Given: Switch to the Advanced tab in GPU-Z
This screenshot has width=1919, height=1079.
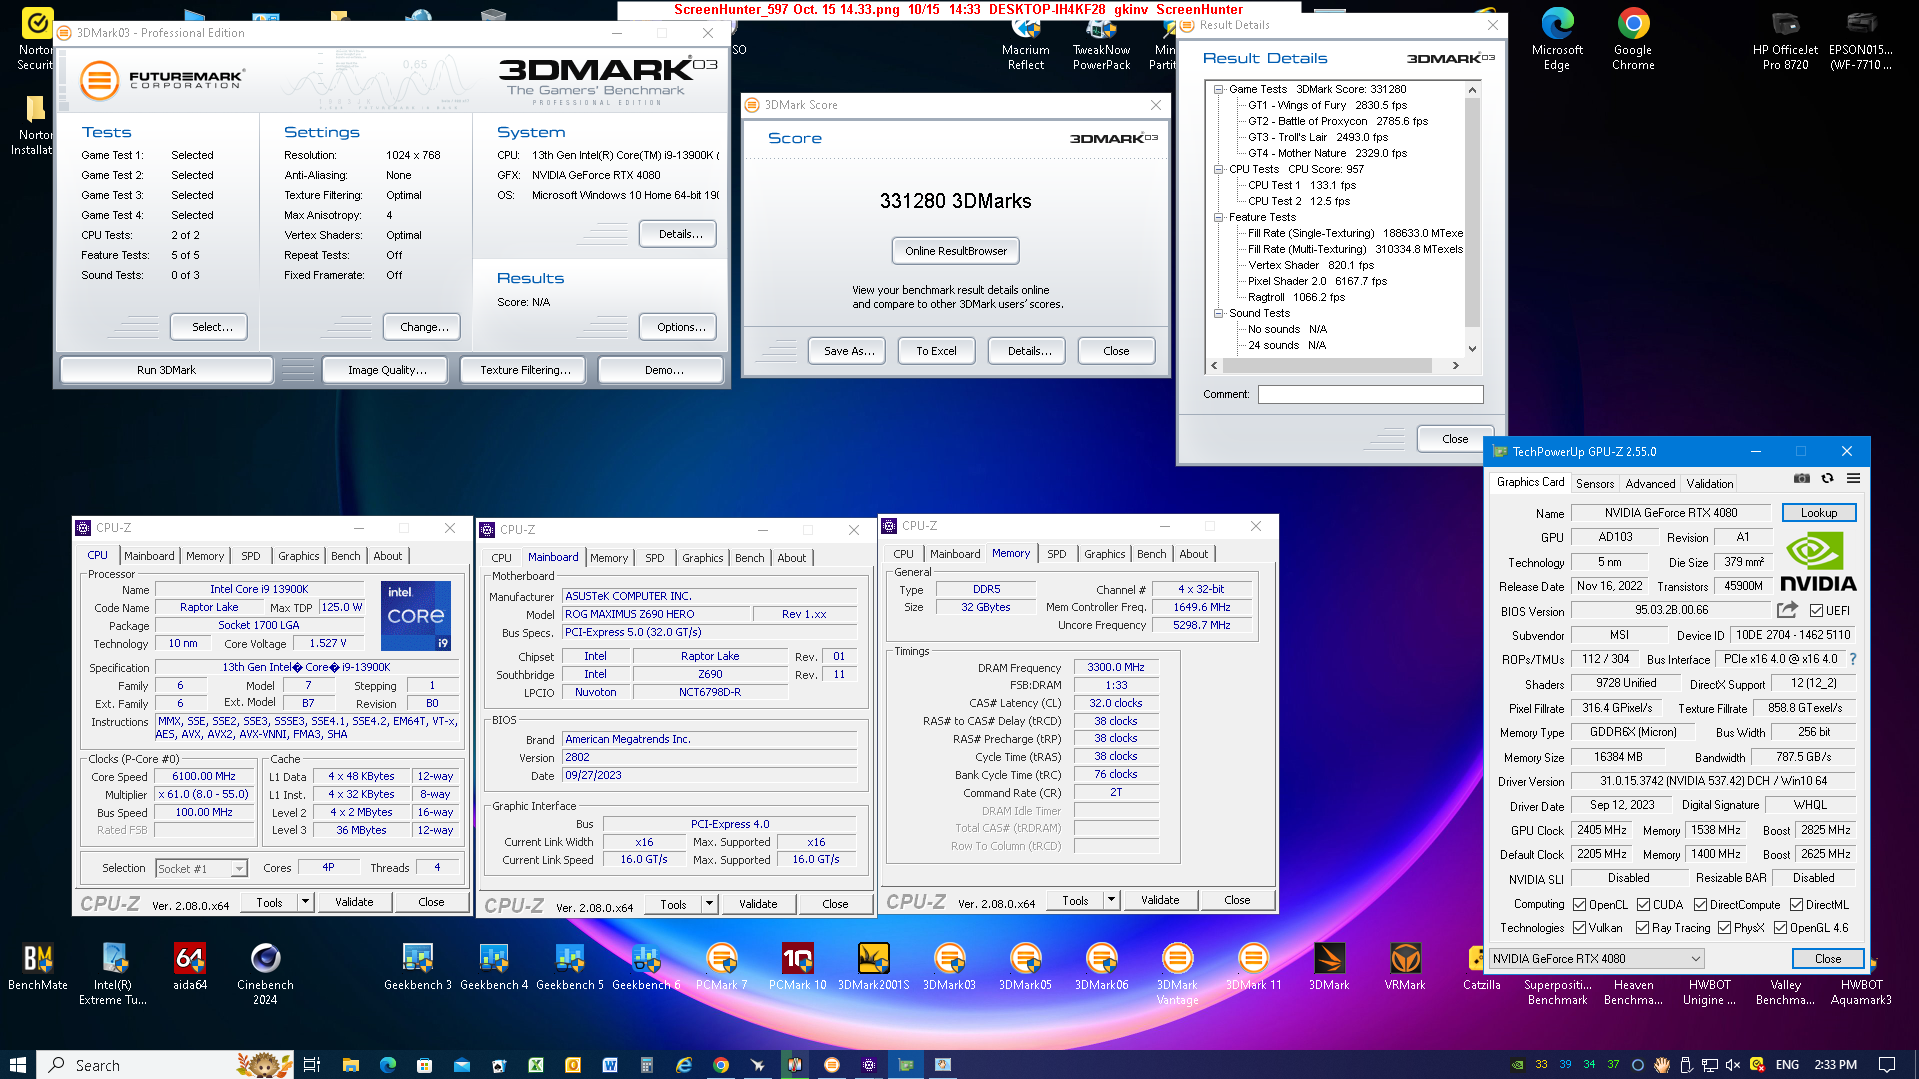Looking at the screenshot, I should 1650,484.
